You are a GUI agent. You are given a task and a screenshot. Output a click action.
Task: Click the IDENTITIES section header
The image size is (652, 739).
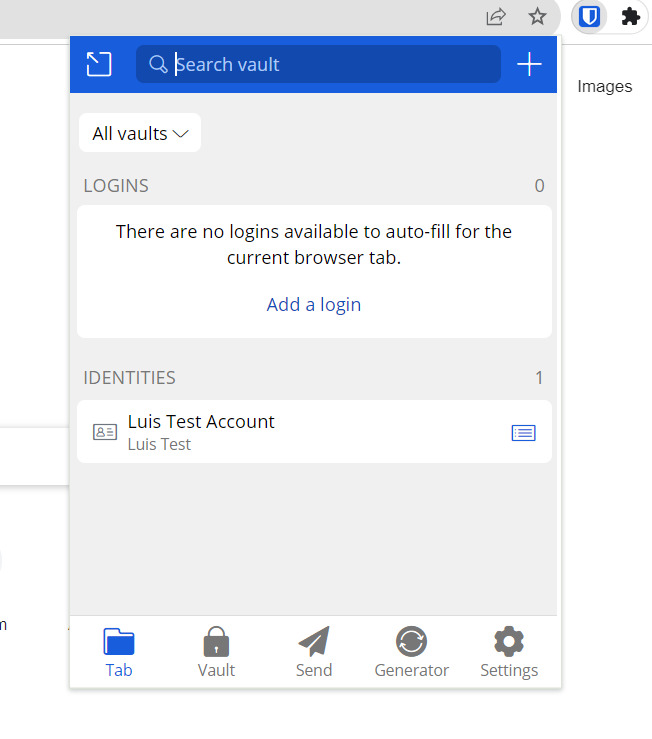(130, 378)
